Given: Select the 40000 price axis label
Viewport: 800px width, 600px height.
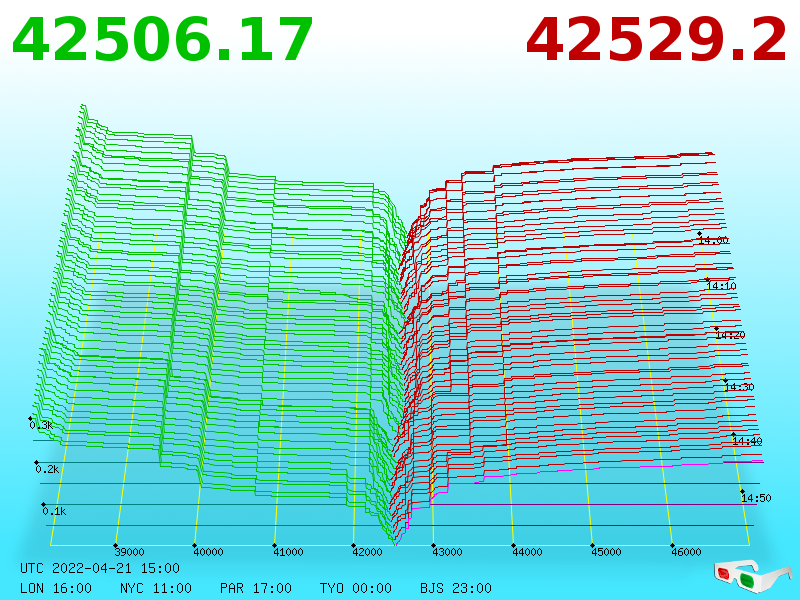Looking at the screenshot, I should pos(208,552).
